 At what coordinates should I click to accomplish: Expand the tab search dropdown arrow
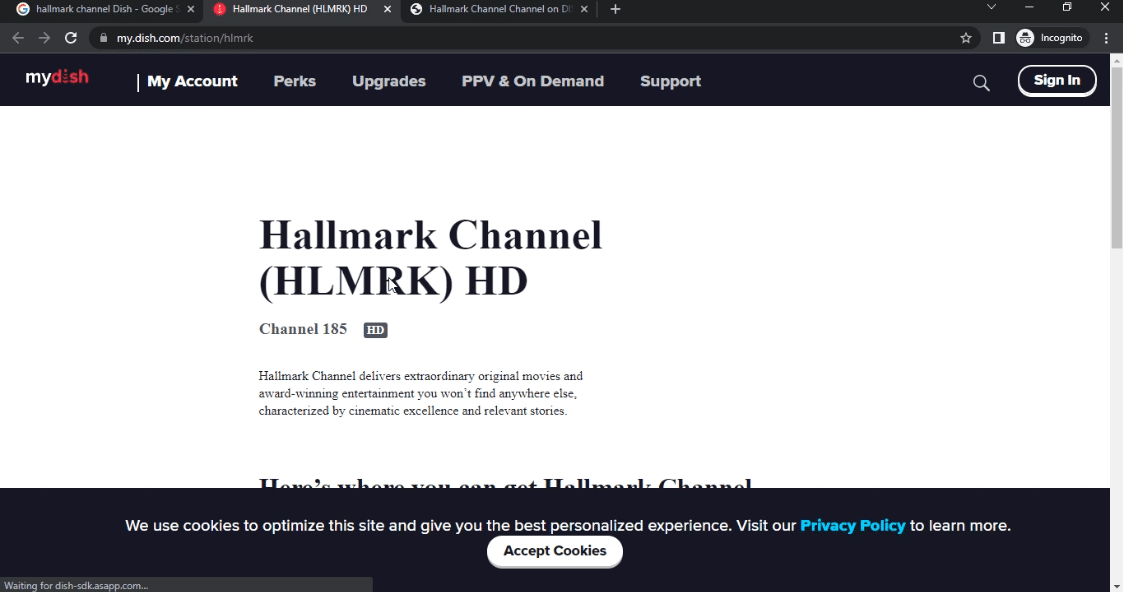[991, 7]
